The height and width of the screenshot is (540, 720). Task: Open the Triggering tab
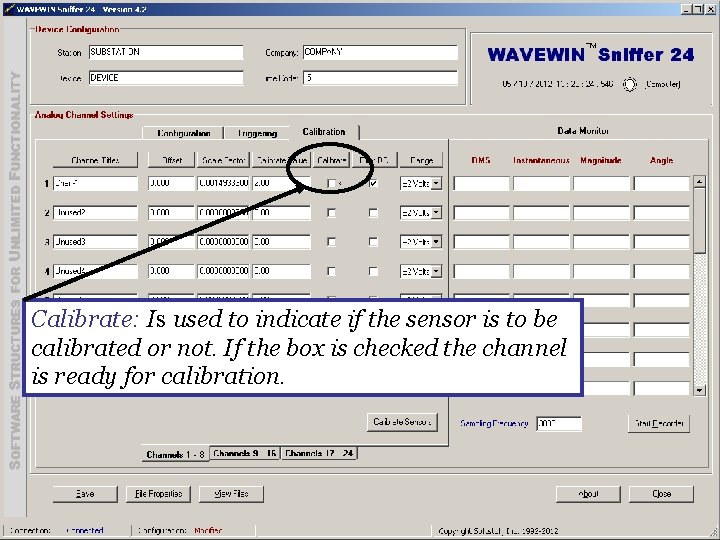coord(257,133)
